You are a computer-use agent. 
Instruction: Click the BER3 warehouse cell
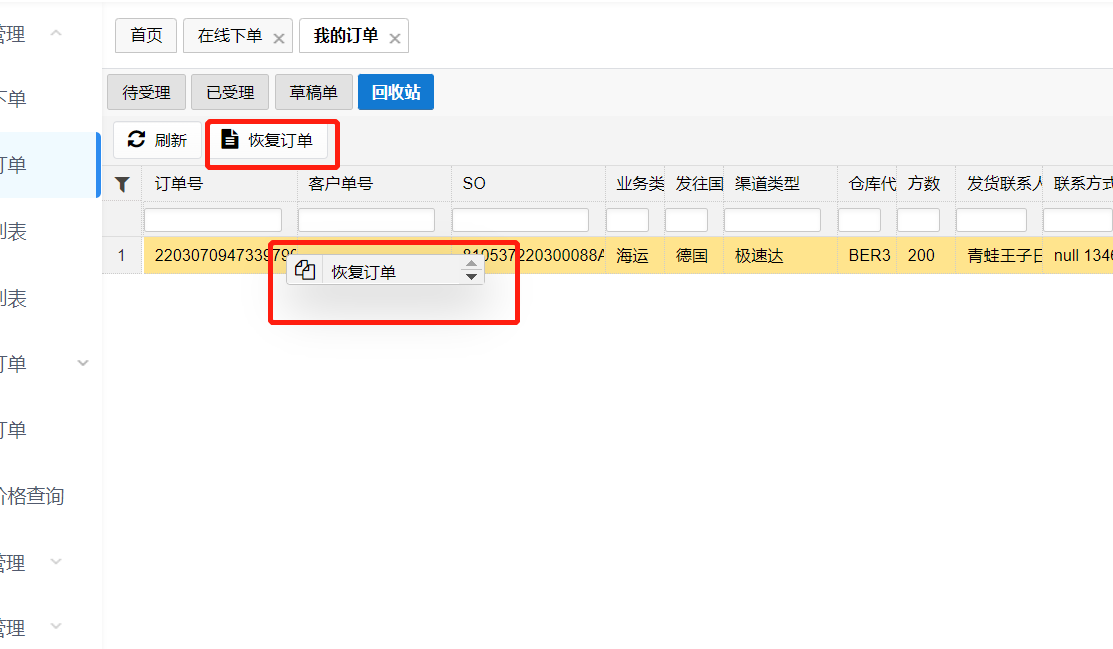coord(867,256)
